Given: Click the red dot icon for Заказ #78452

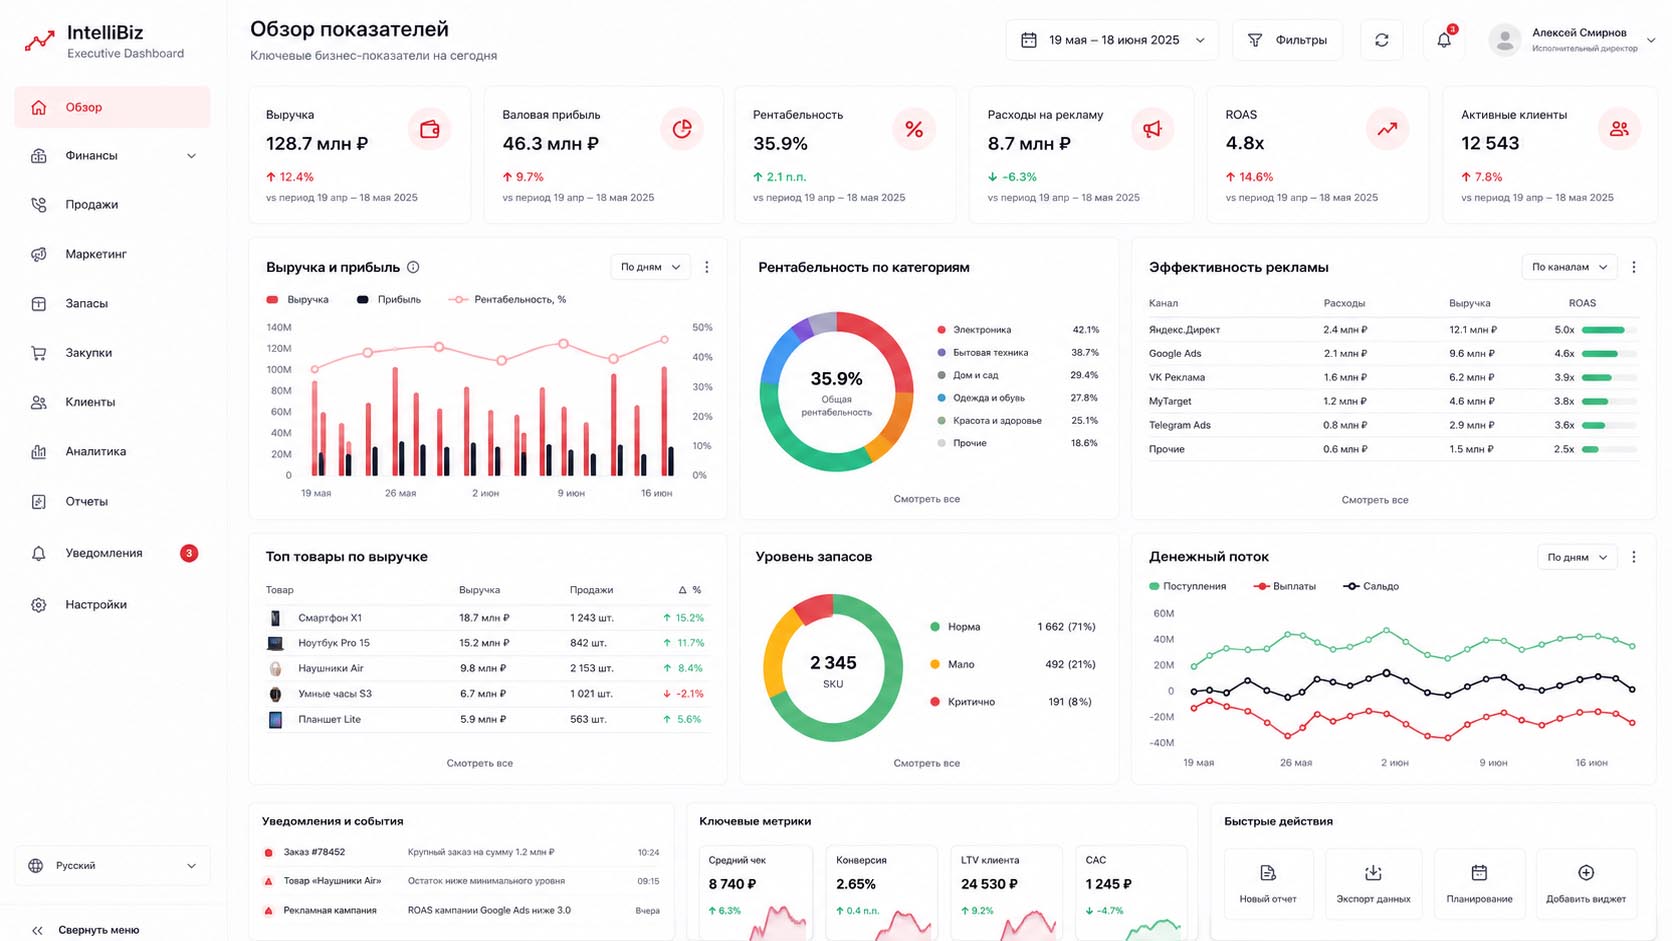Looking at the screenshot, I should (268, 852).
